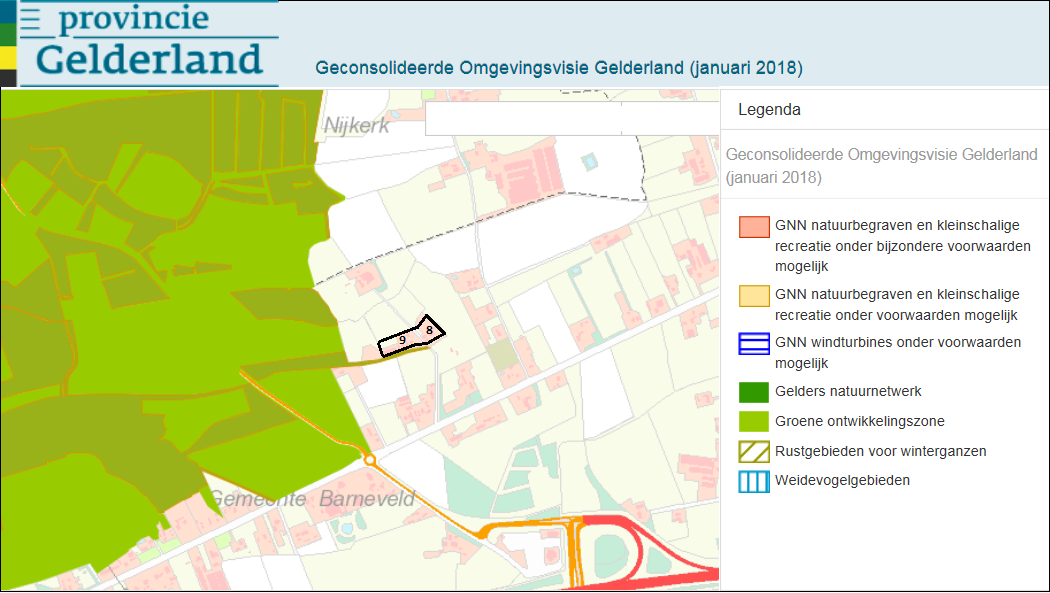Select legend text 'Gelders natuurnetwerk'

click(848, 392)
